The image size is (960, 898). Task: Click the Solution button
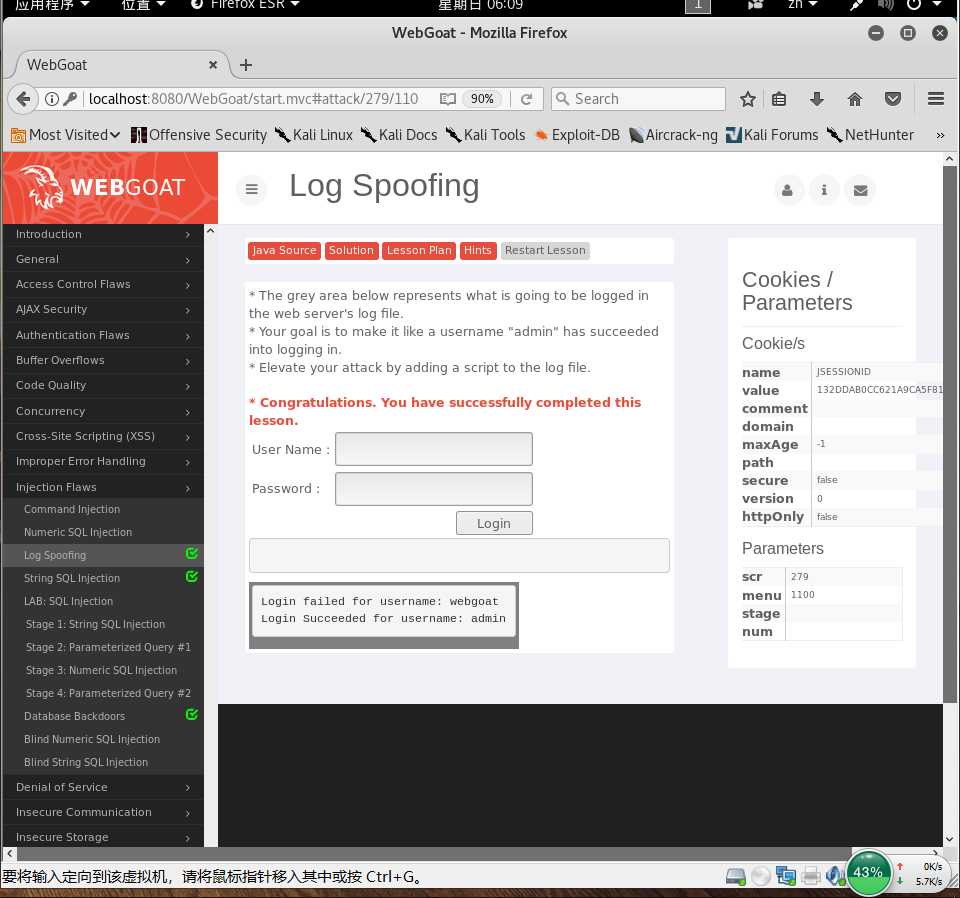pos(351,250)
